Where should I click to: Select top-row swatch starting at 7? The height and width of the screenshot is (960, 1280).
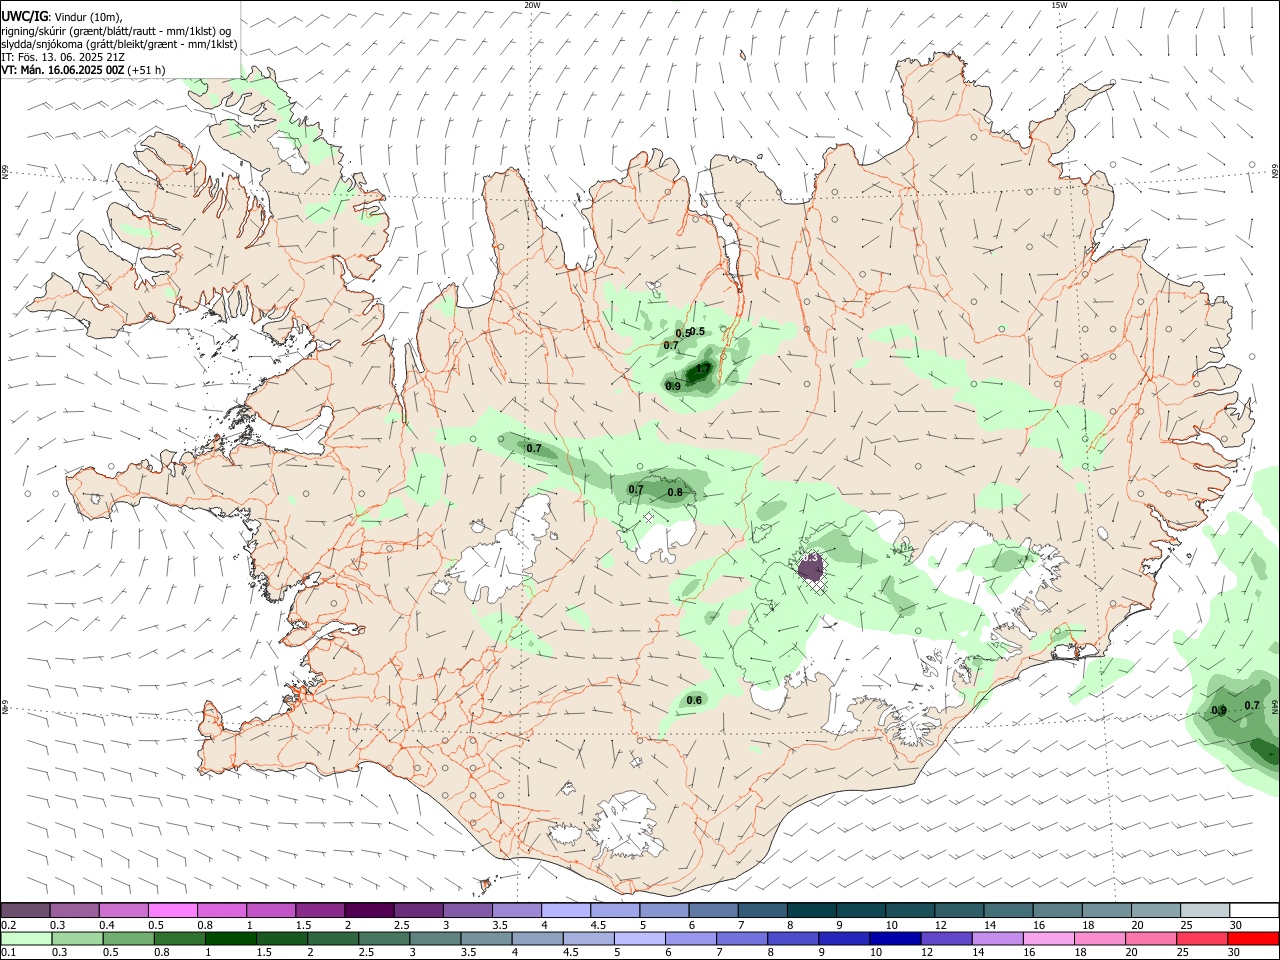pyautogui.click(x=763, y=910)
